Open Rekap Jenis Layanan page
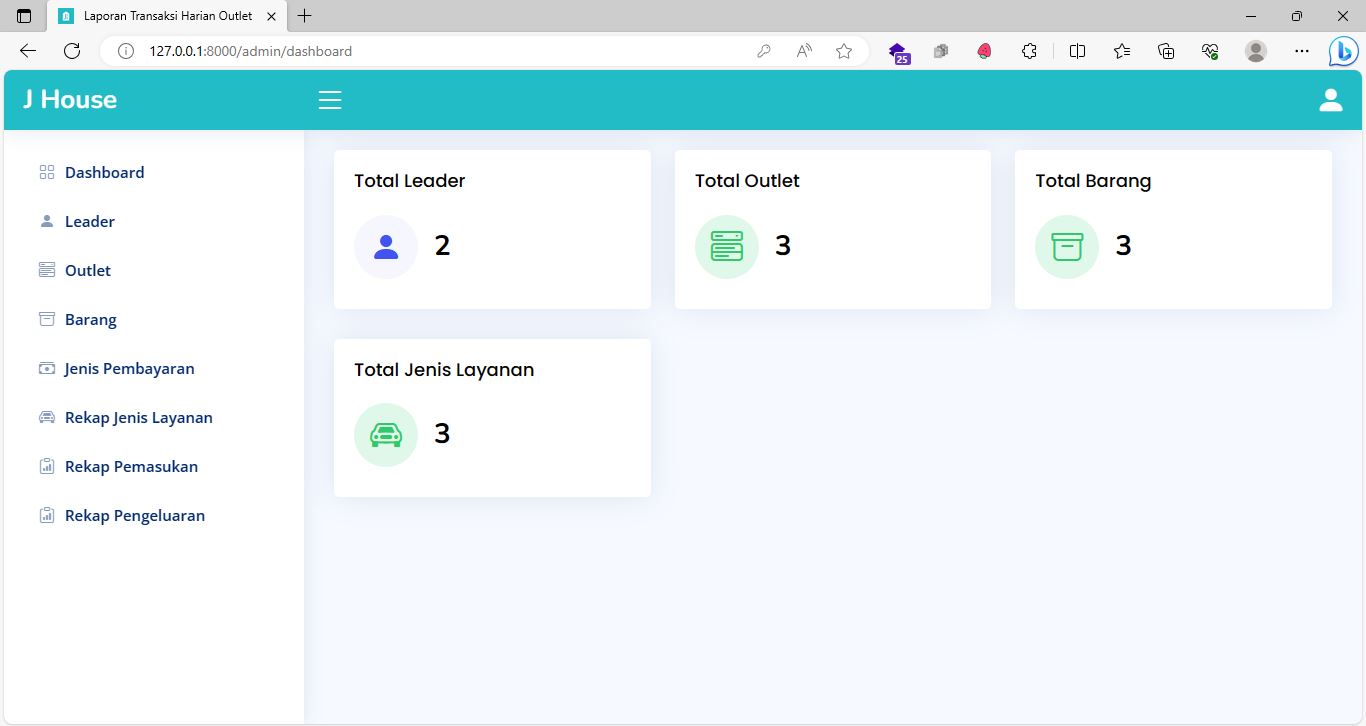The height and width of the screenshot is (726, 1366). [x=138, y=417]
